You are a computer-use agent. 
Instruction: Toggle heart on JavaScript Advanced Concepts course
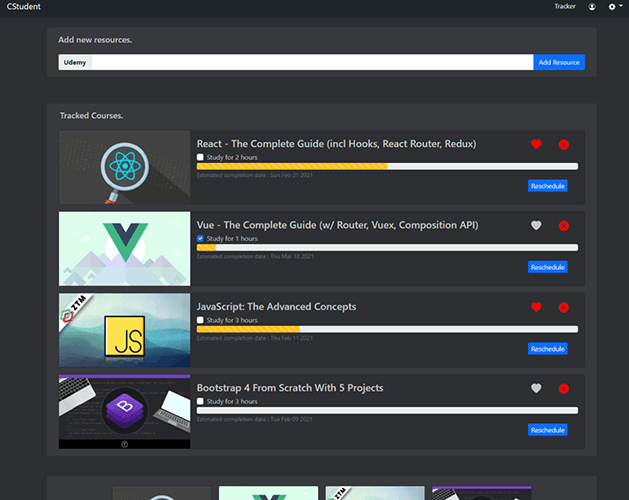click(x=536, y=307)
